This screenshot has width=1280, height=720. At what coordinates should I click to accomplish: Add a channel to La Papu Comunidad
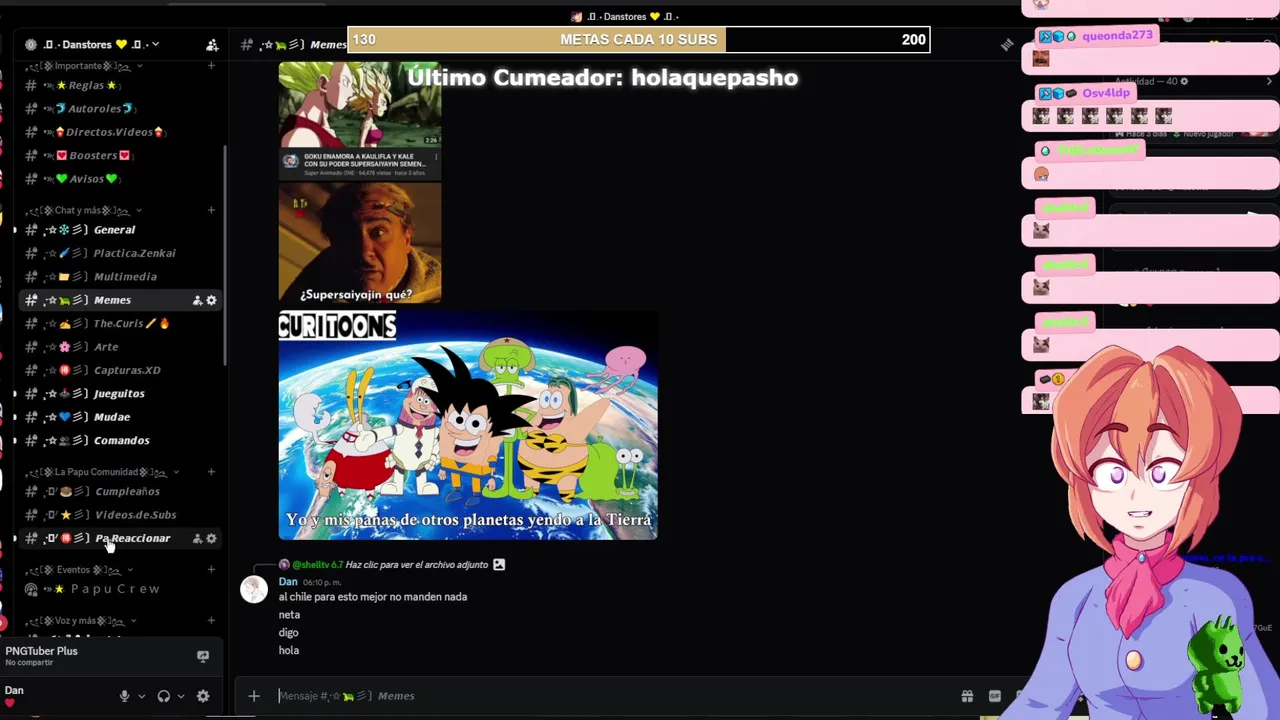(x=211, y=472)
